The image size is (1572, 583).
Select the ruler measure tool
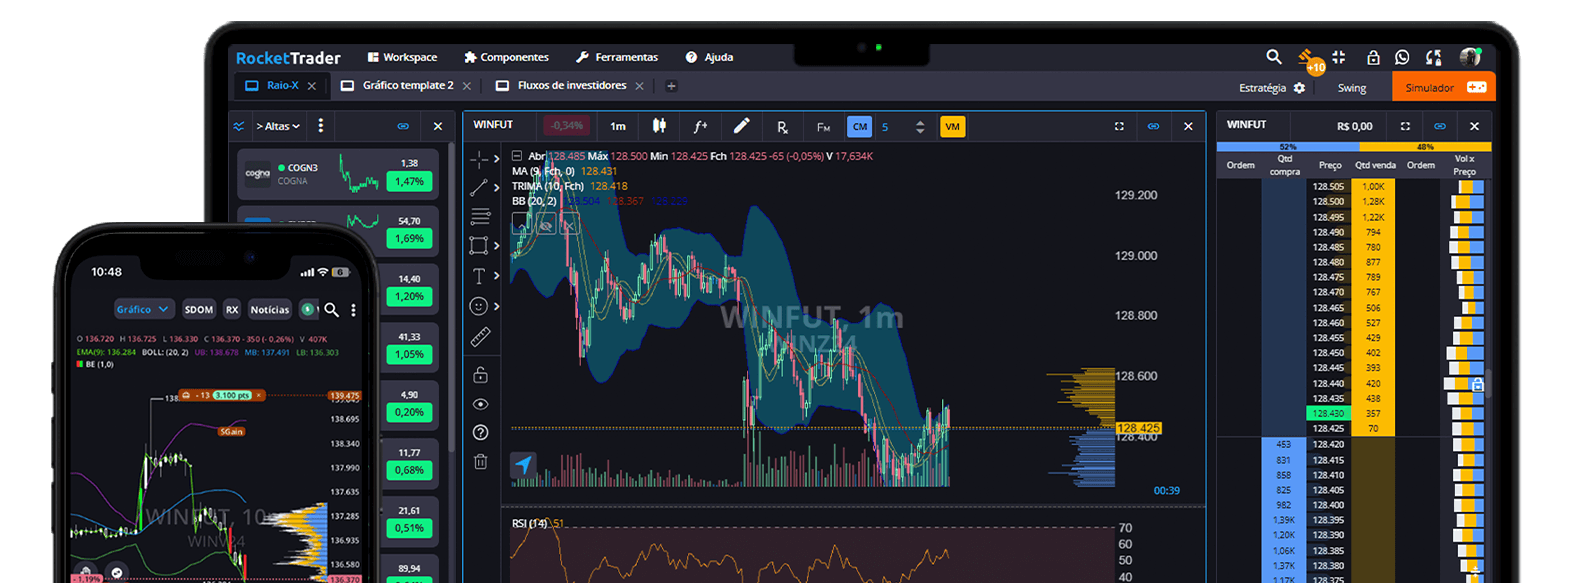pyautogui.click(x=480, y=338)
